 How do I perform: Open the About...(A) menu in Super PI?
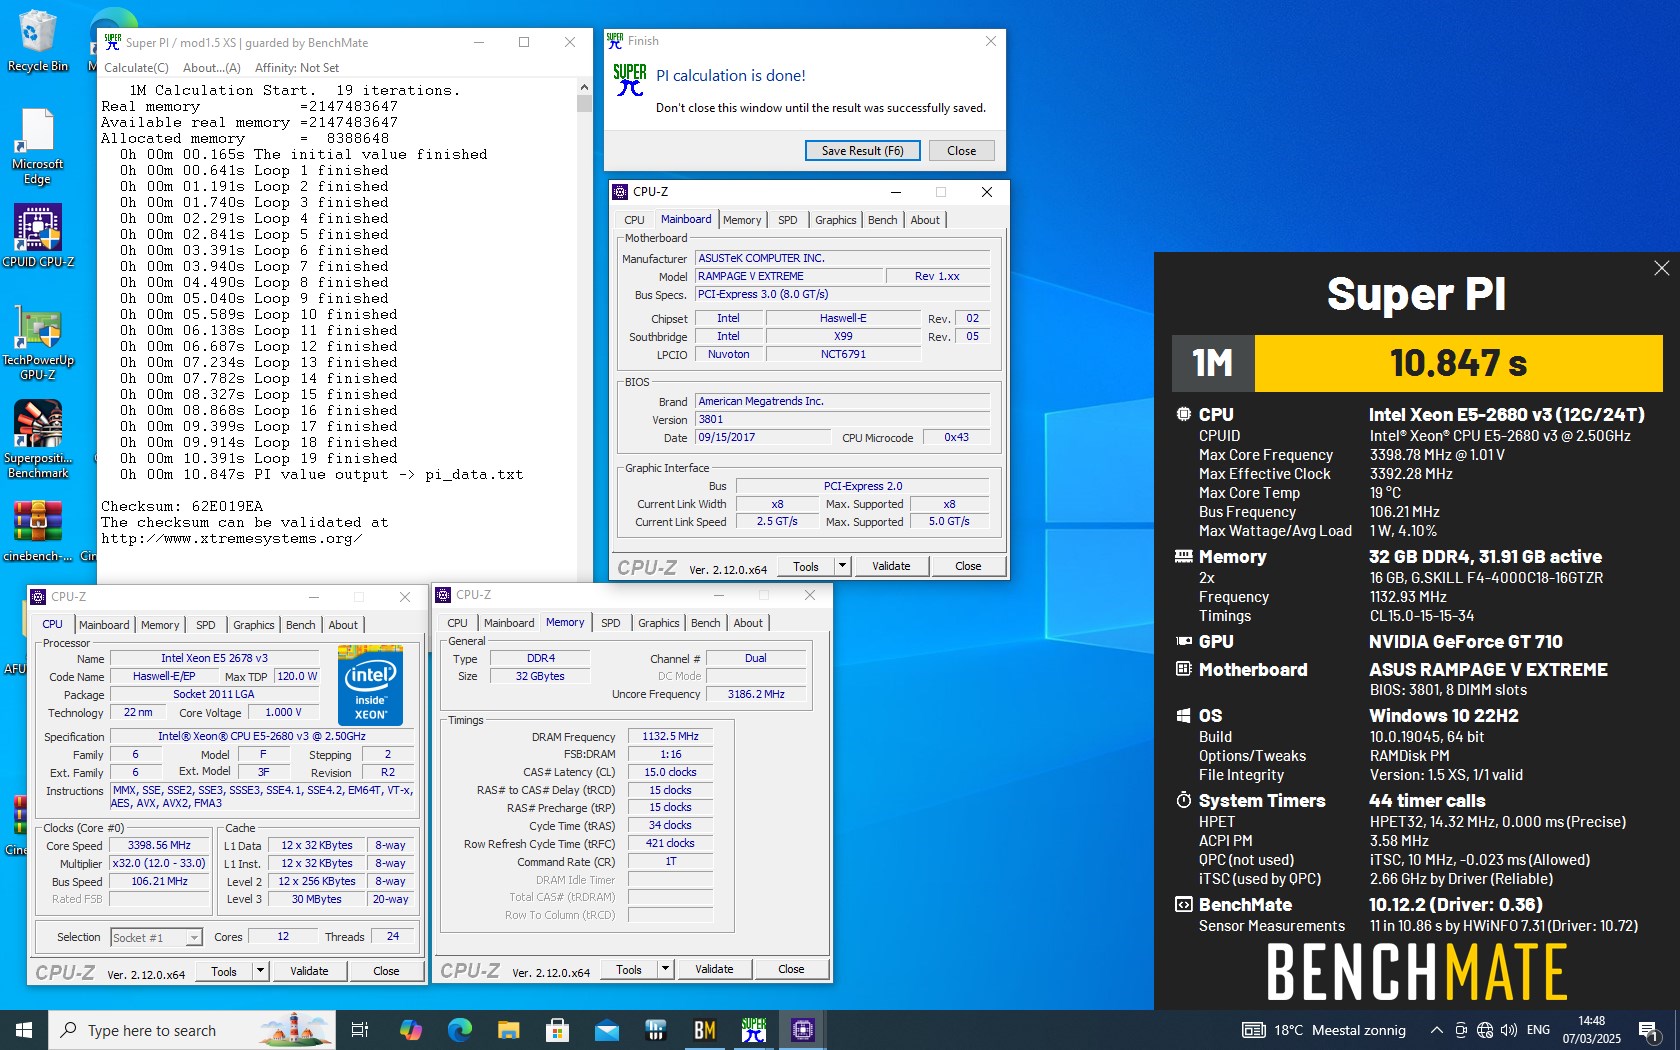pyautogui.click(x=212, y=68)
